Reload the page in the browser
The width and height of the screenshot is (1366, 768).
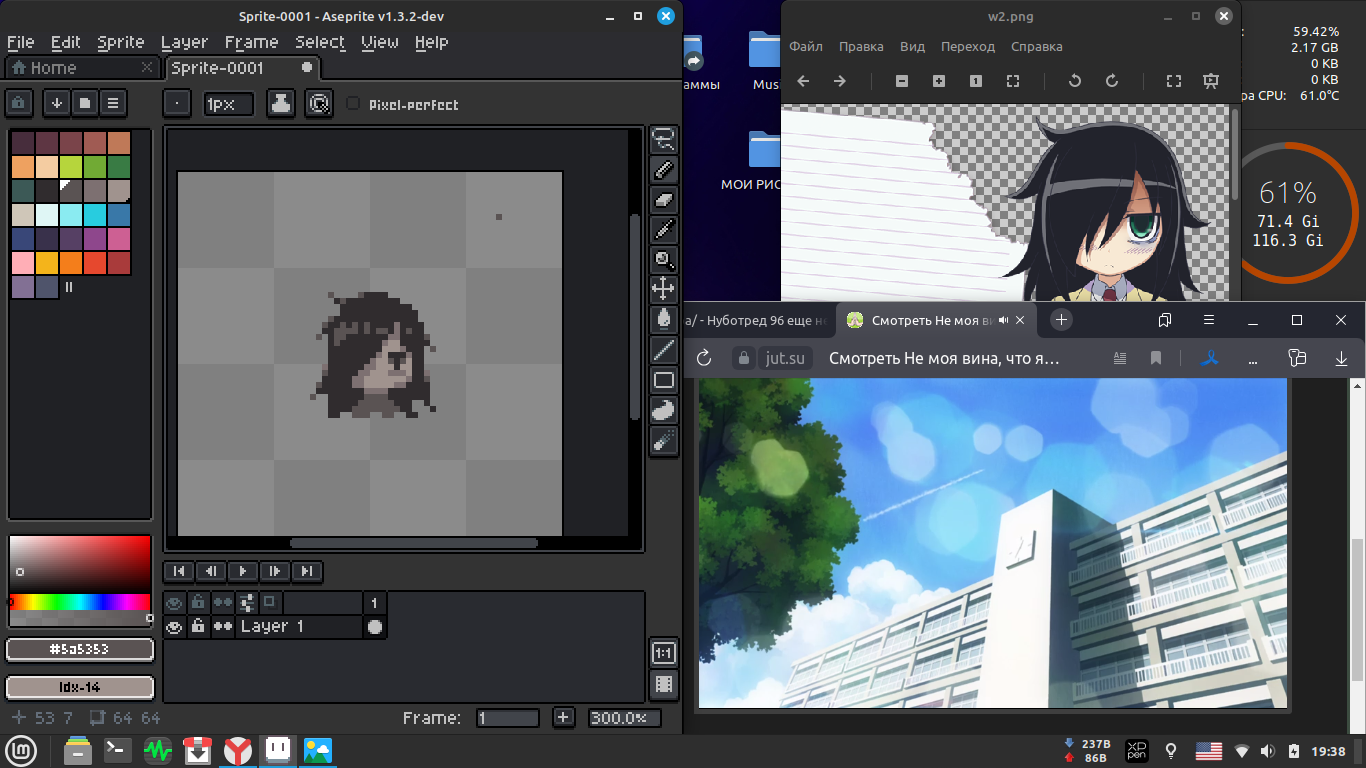[703, 359]
